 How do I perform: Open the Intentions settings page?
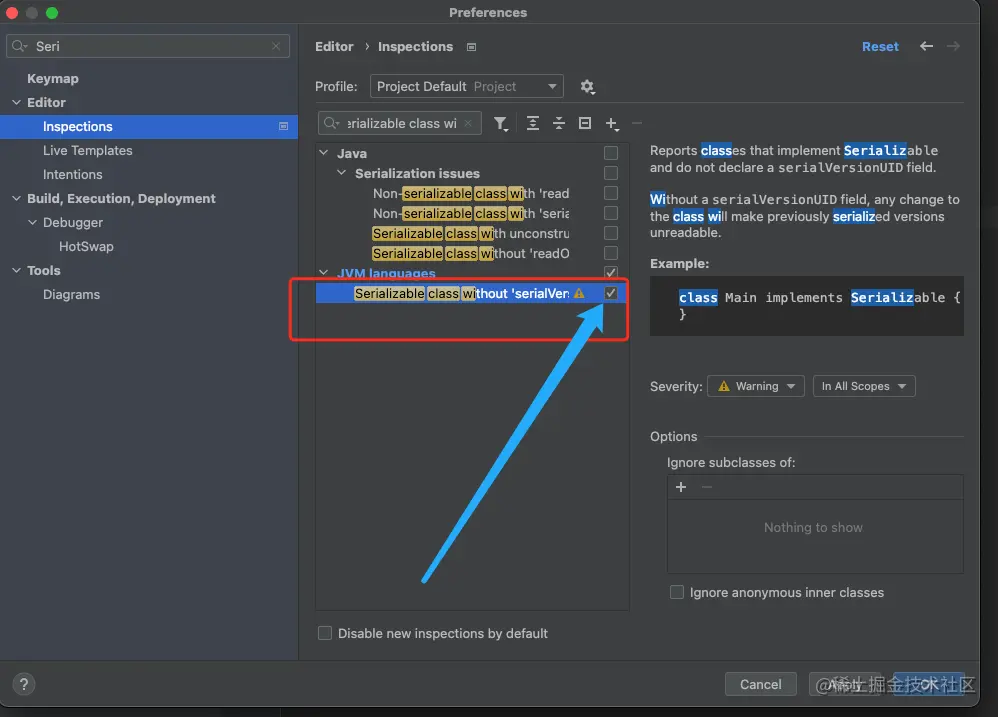[x=73, y=174]
